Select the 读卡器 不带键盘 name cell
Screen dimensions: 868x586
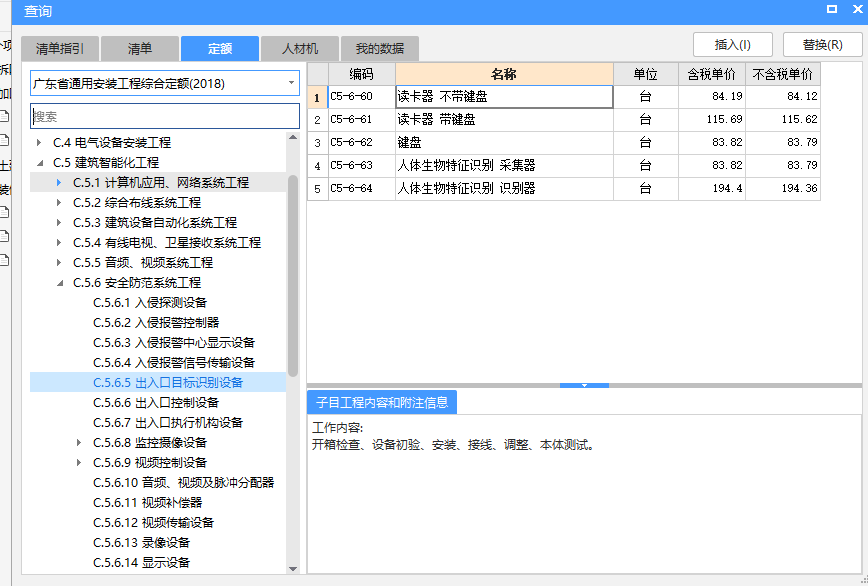click(x=504, y=97)
